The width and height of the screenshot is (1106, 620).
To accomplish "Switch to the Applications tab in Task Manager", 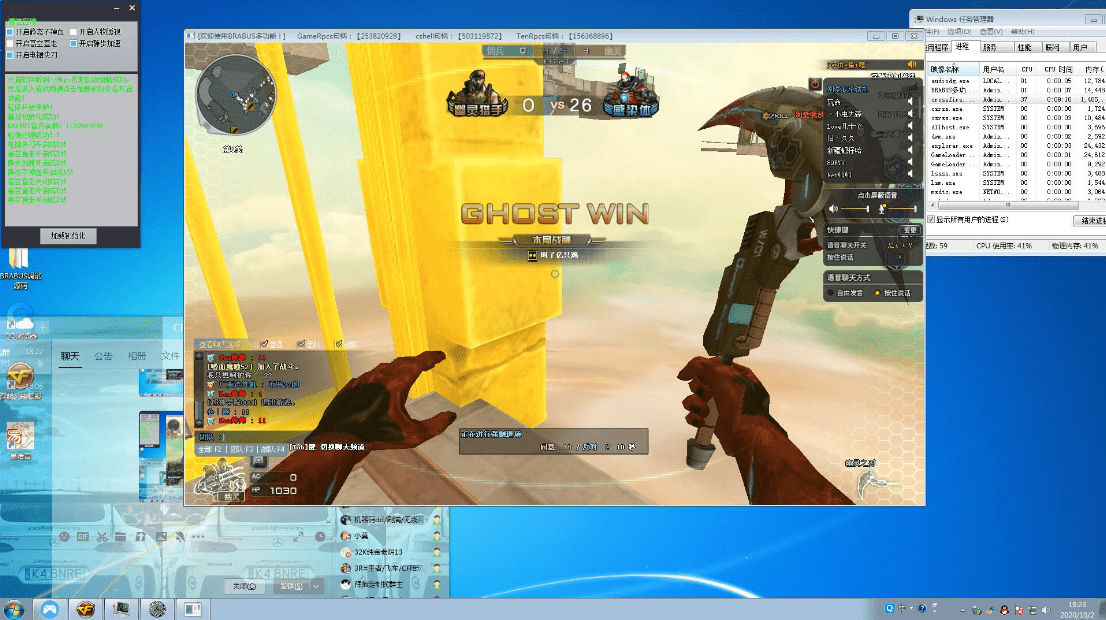I will 937,47.
